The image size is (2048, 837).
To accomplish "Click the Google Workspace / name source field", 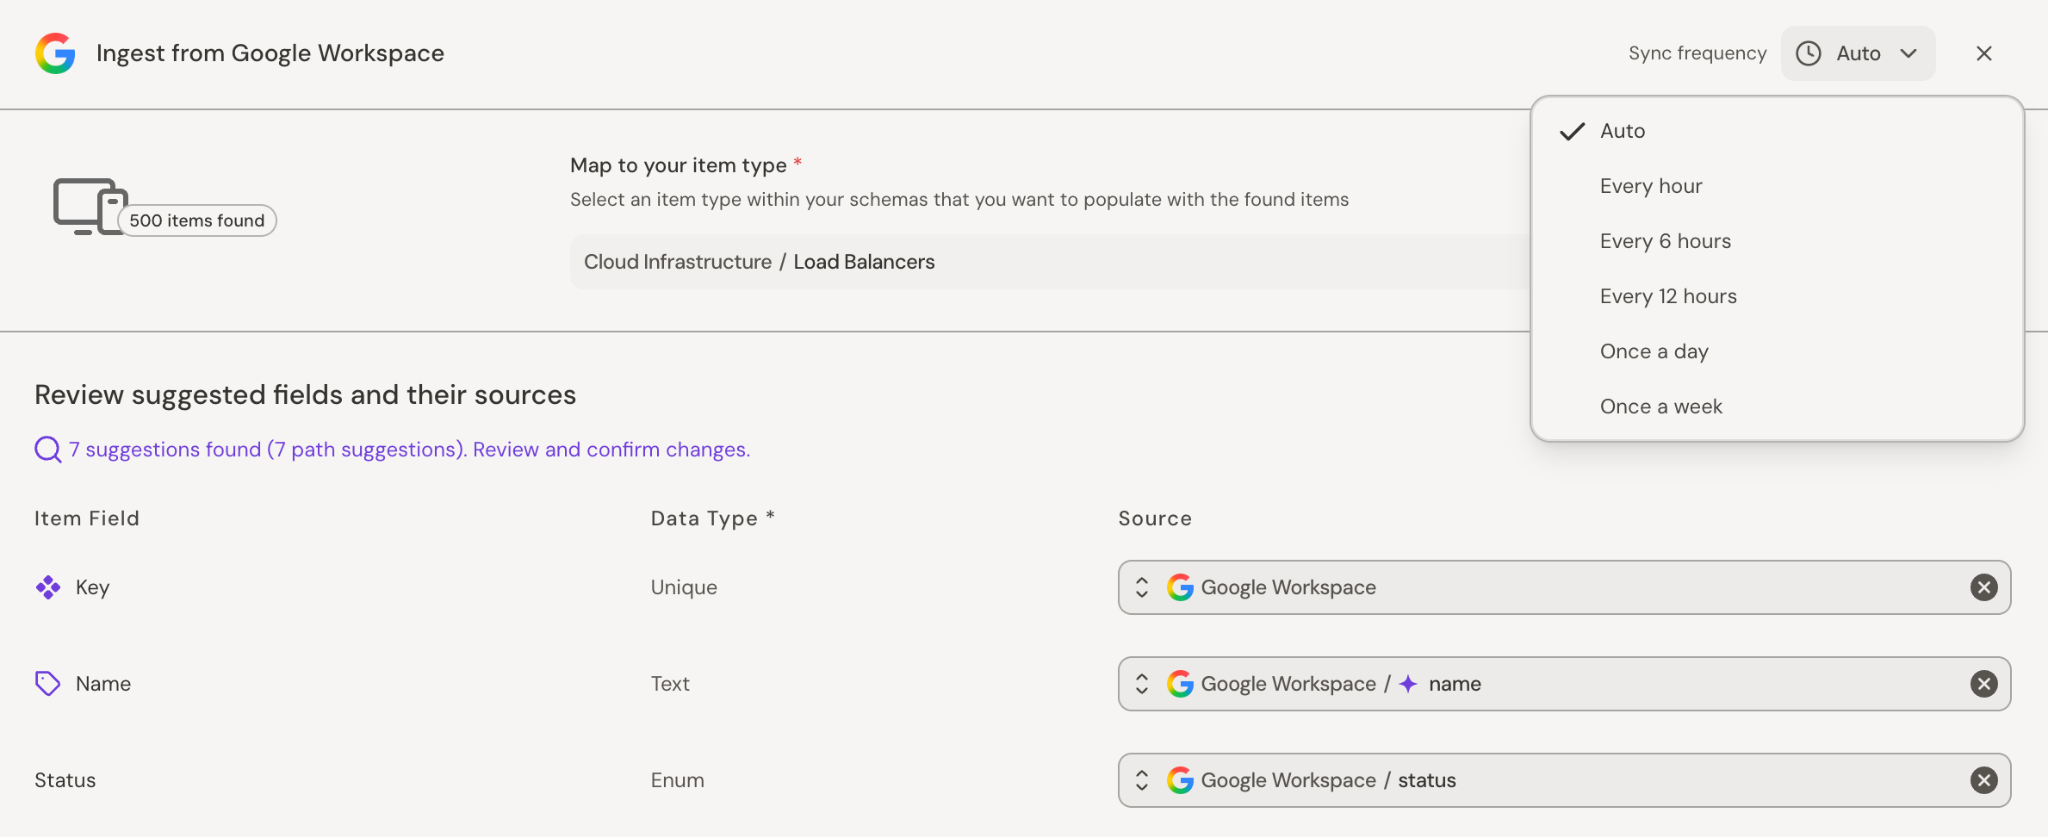I will [x=1564, y=683].
